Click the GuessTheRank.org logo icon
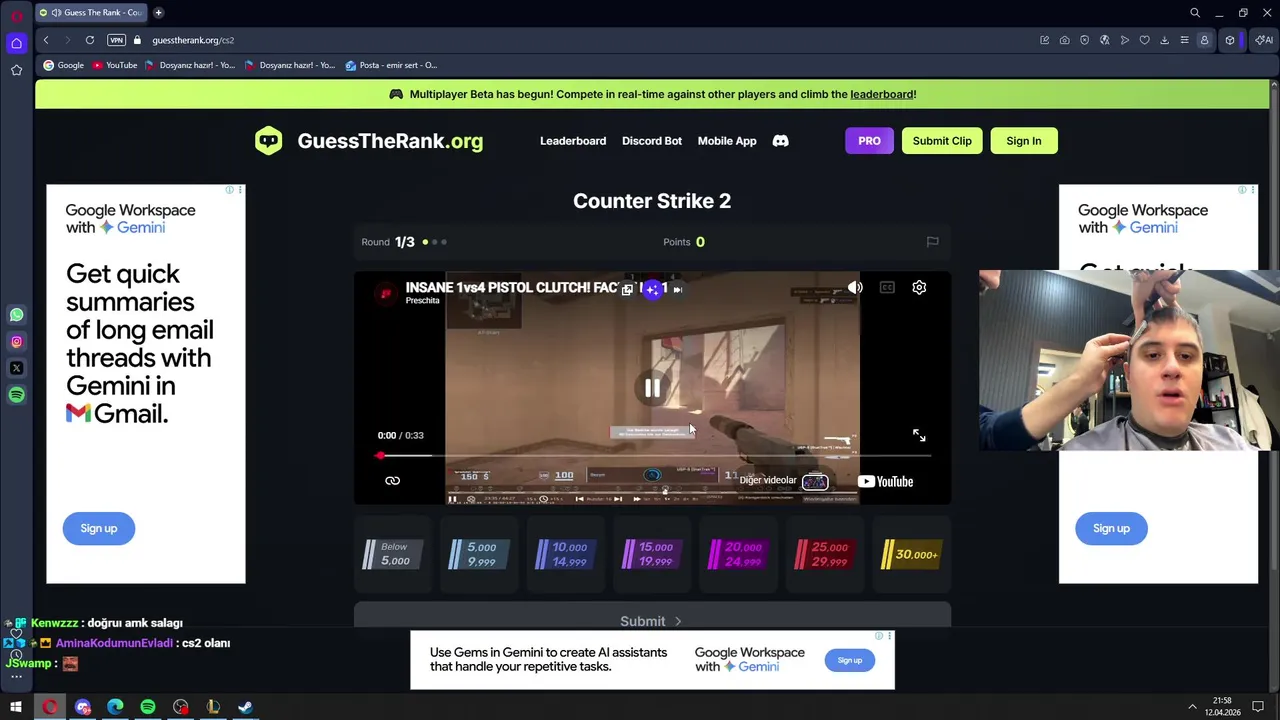Viewport: 1280px width, 720px height. coord(268,141)
